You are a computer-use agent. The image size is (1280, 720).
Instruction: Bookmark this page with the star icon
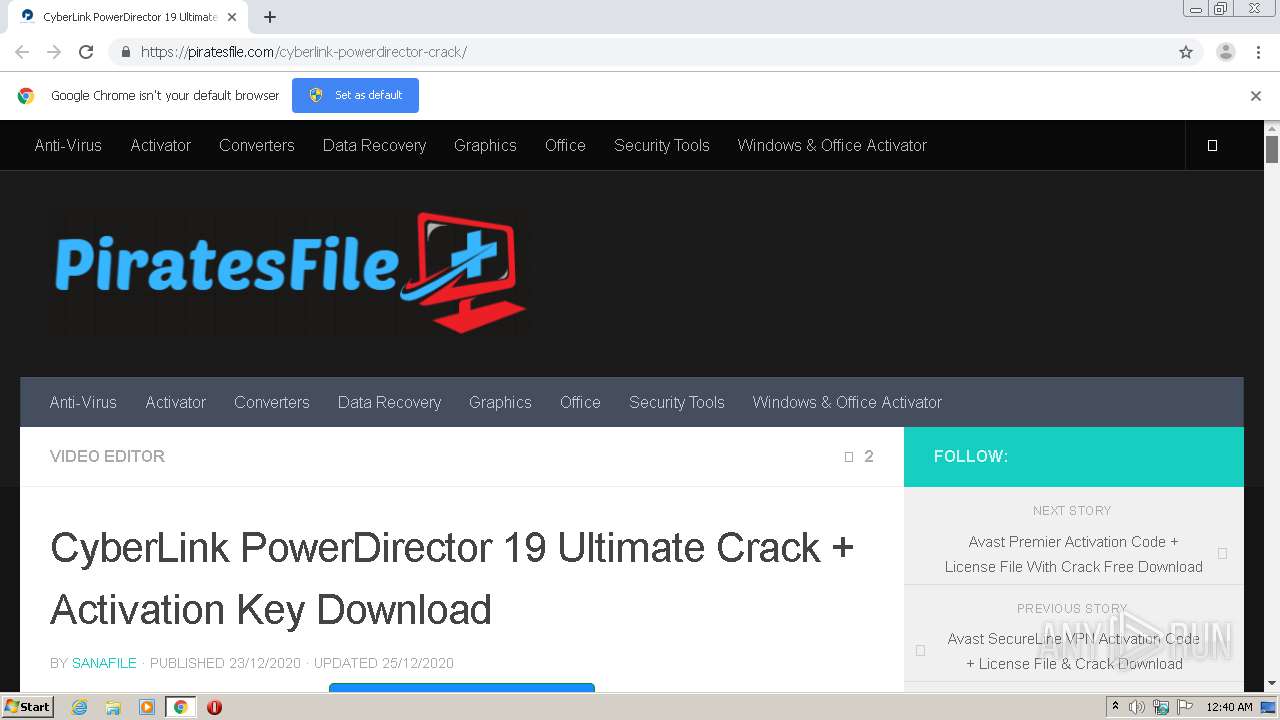point(1186,52)
